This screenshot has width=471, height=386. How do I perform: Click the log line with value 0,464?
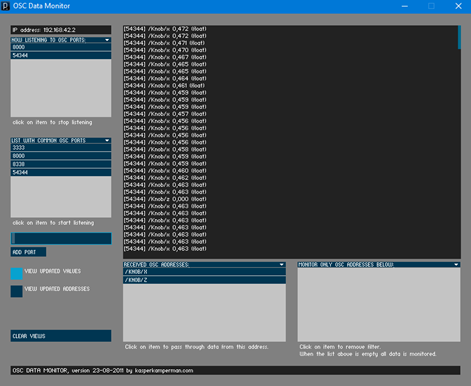pyautogui.click(x=165, y=78)
